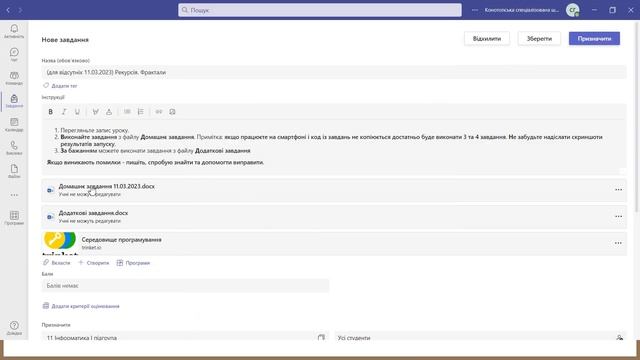Assign the task with Призначити
Viewport: 640px width, 360px height.
pos(594,39)
